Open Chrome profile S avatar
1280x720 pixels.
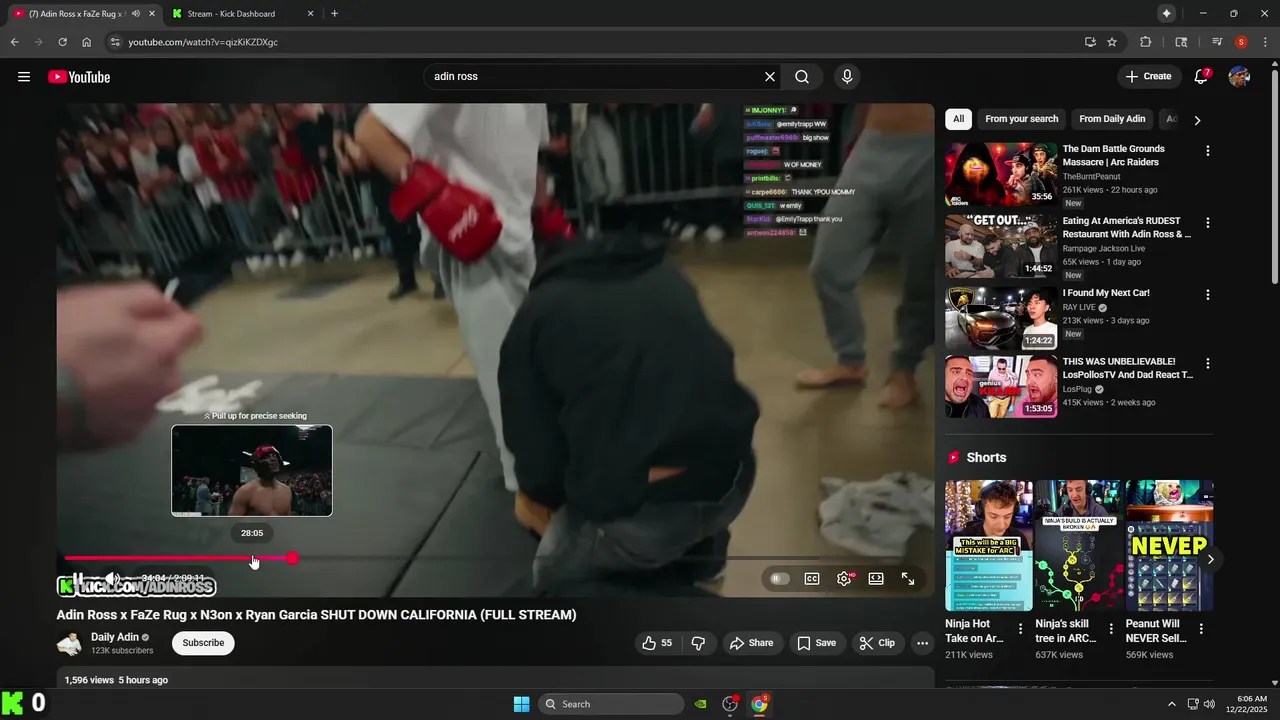(x=1241, y=42)
